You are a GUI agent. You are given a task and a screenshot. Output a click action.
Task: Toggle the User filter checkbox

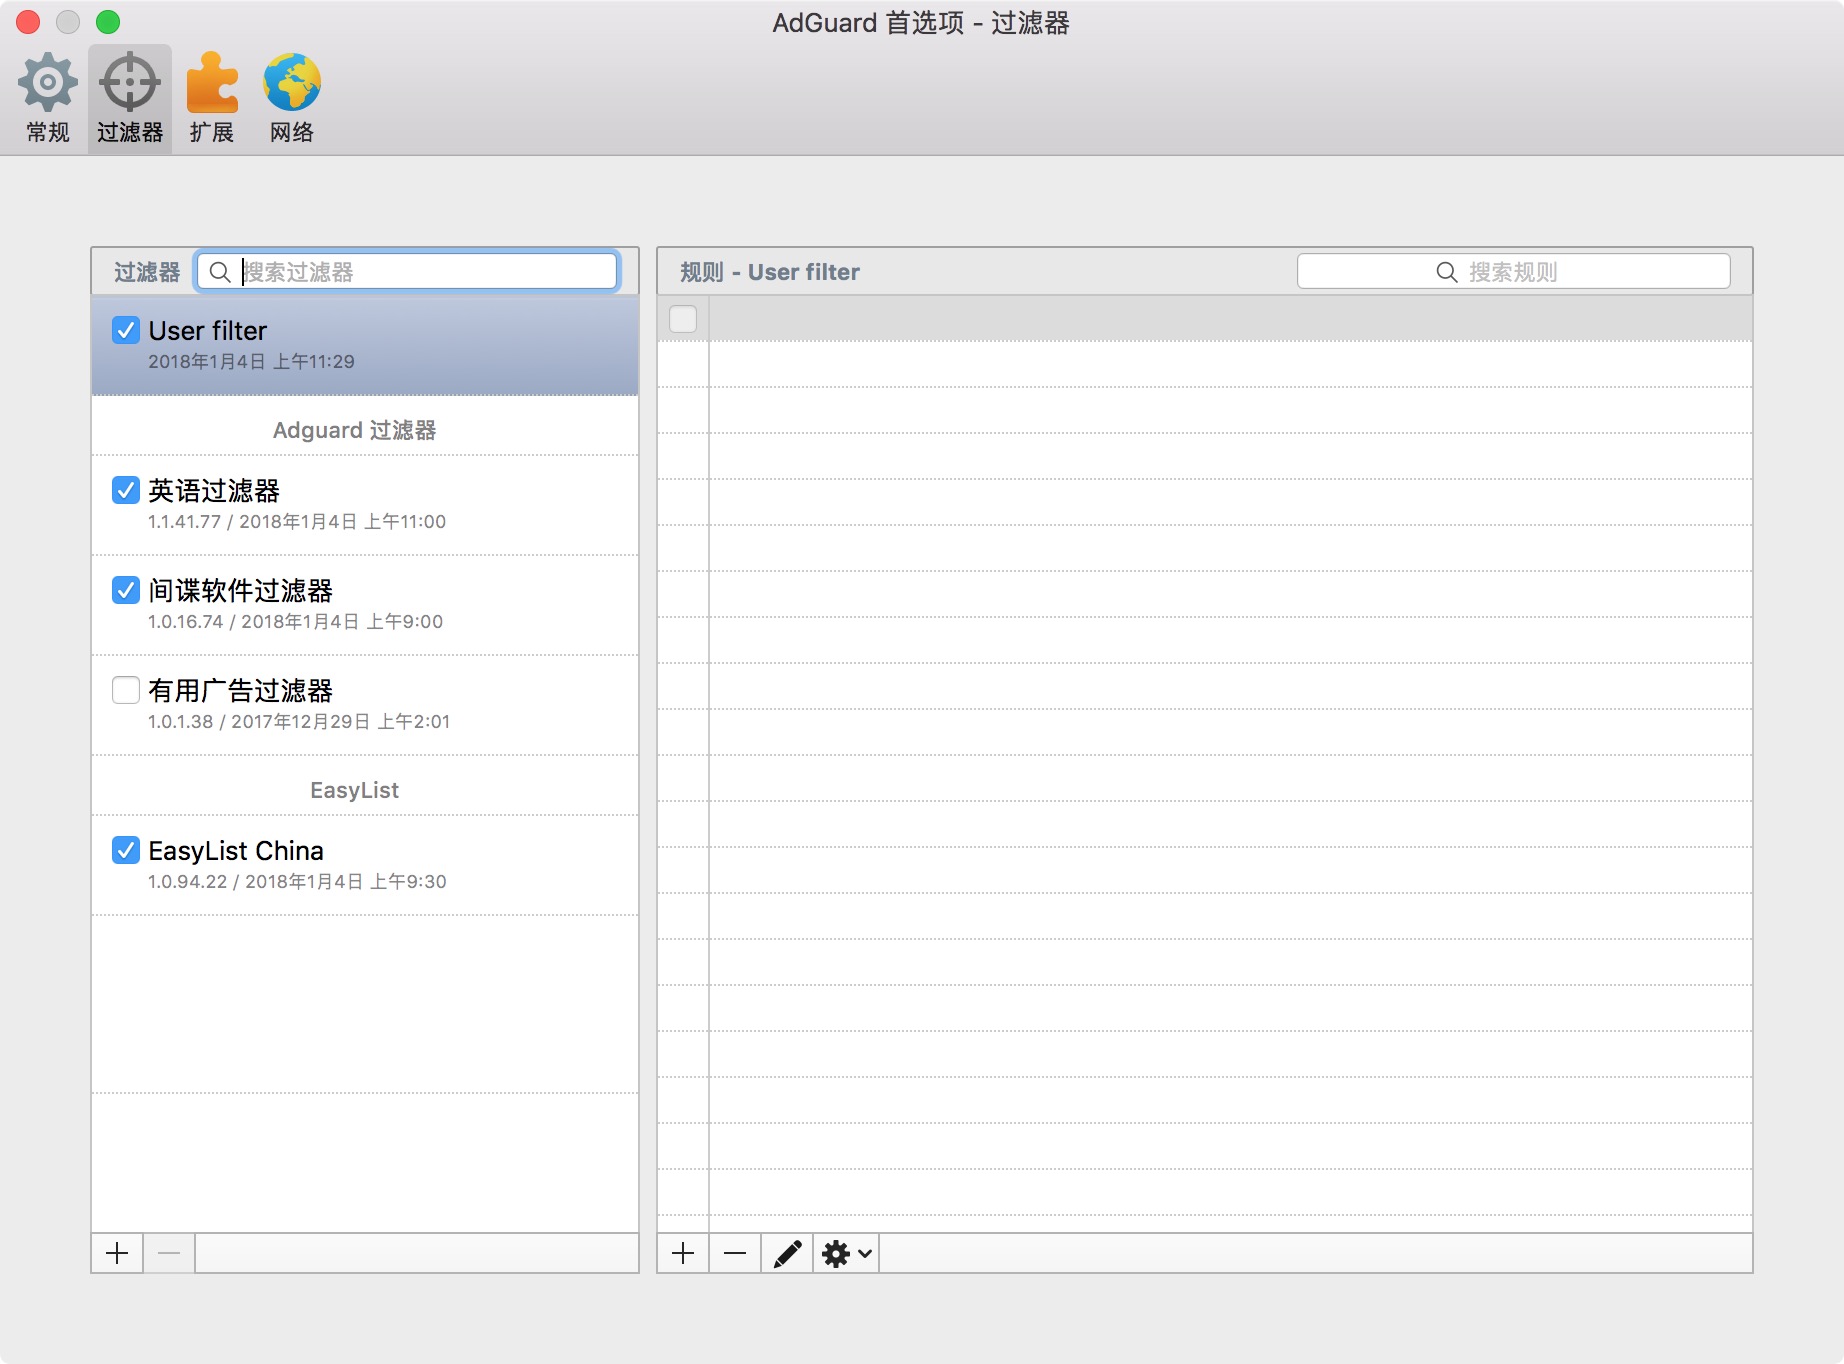[x=126, y=330]
